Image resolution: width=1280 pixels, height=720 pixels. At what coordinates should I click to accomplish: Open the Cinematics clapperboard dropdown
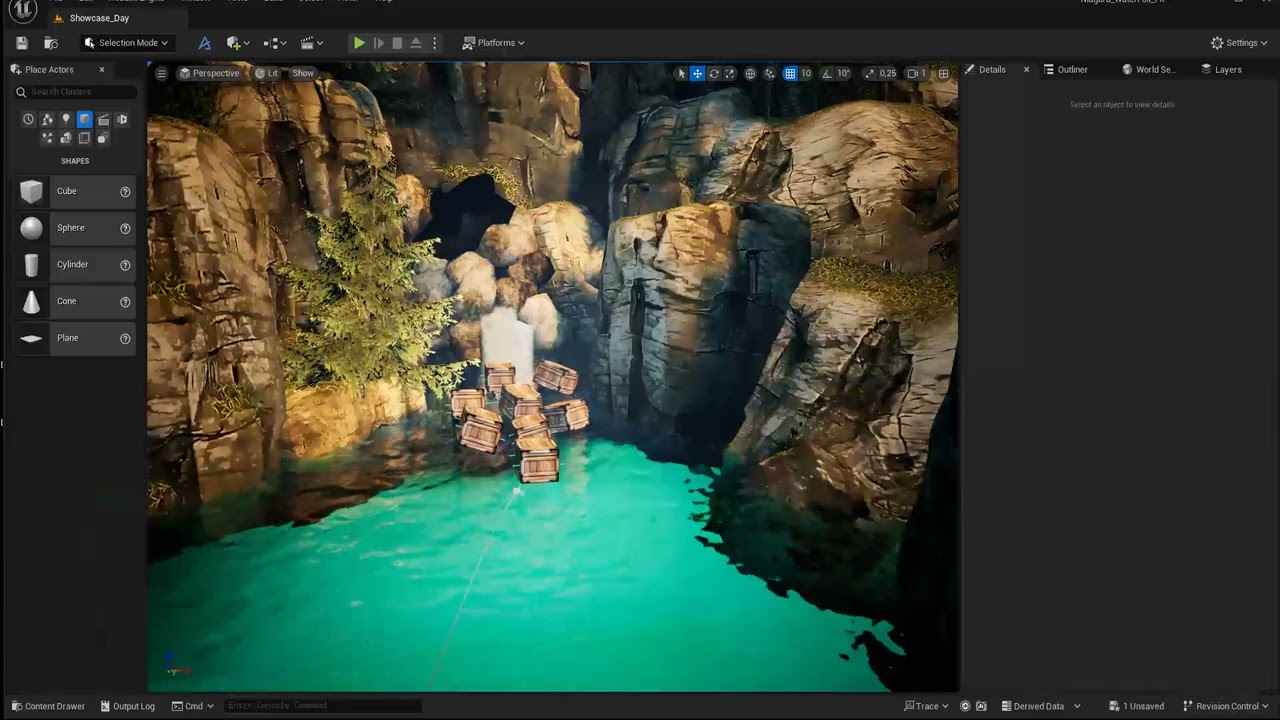[x=312, y=43]
